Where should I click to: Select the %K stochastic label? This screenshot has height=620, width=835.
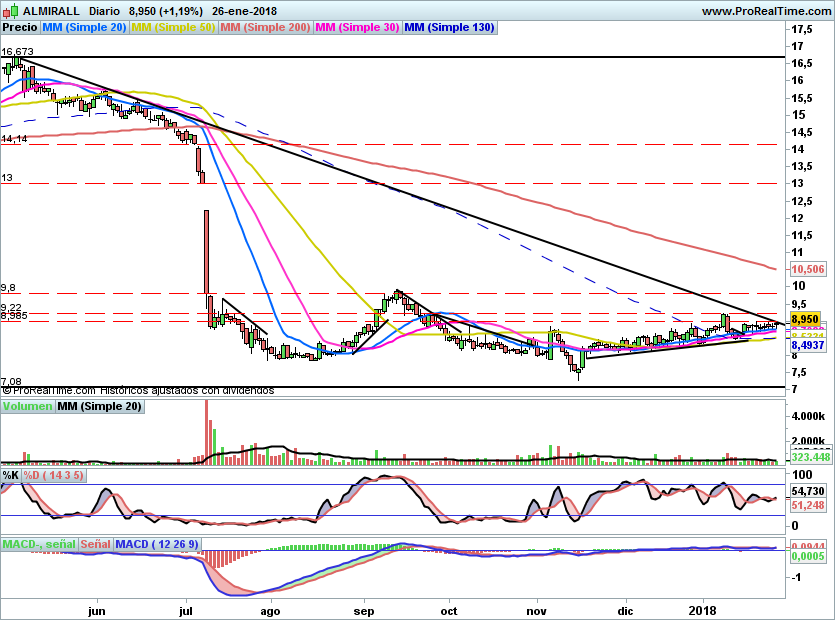coord(11,474)
